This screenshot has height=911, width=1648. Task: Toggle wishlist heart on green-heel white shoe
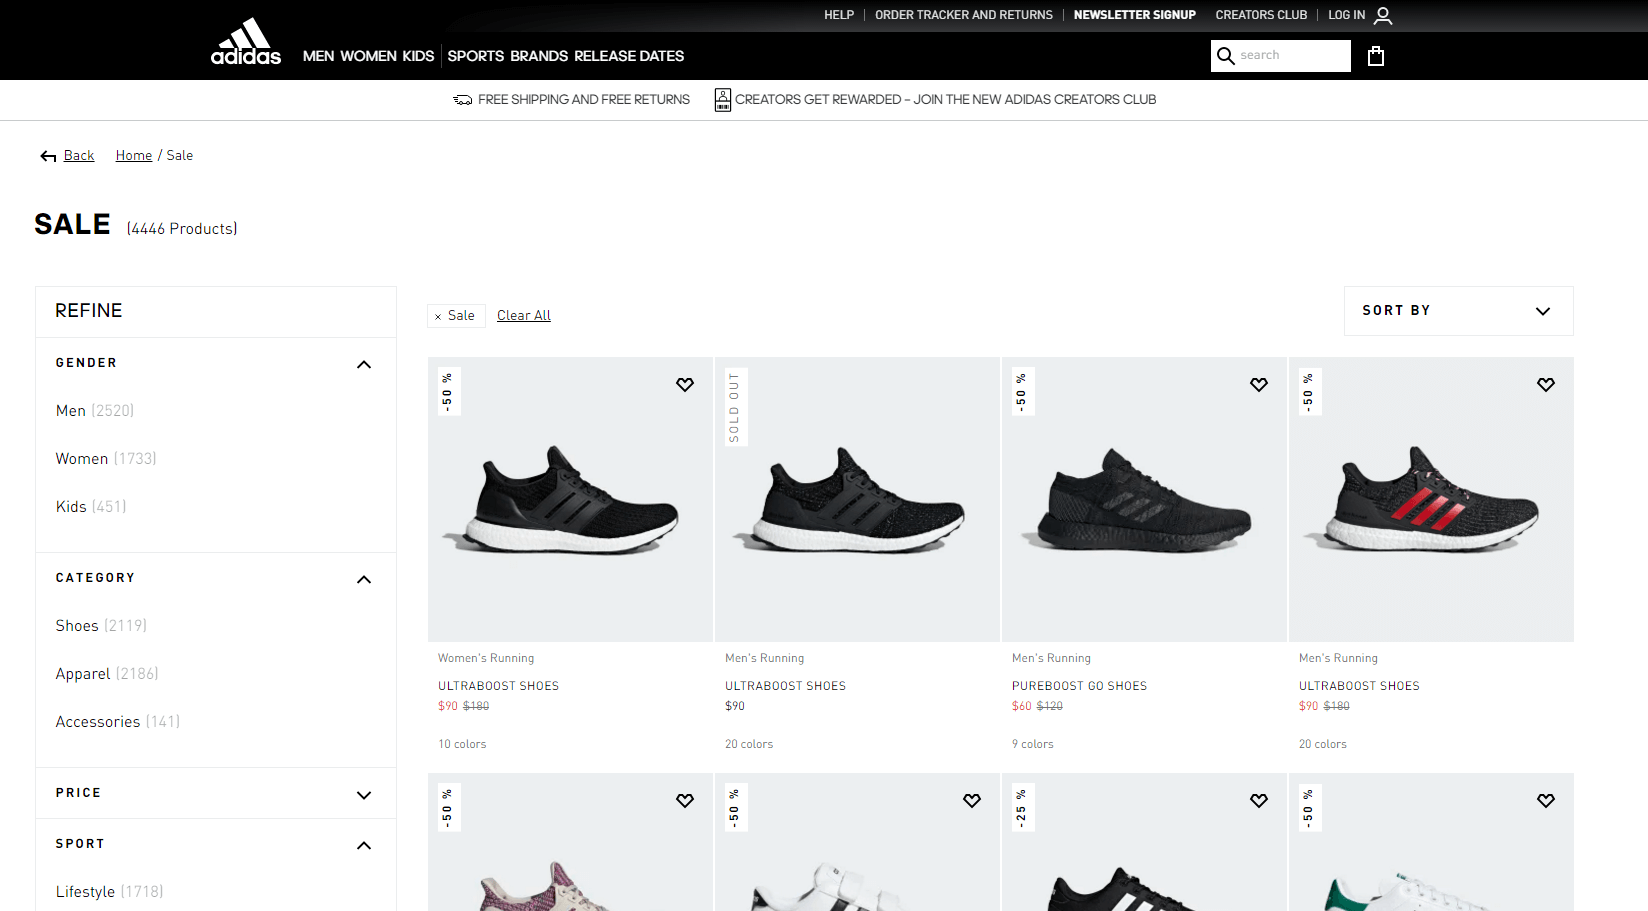click(x=1546, y=801)
